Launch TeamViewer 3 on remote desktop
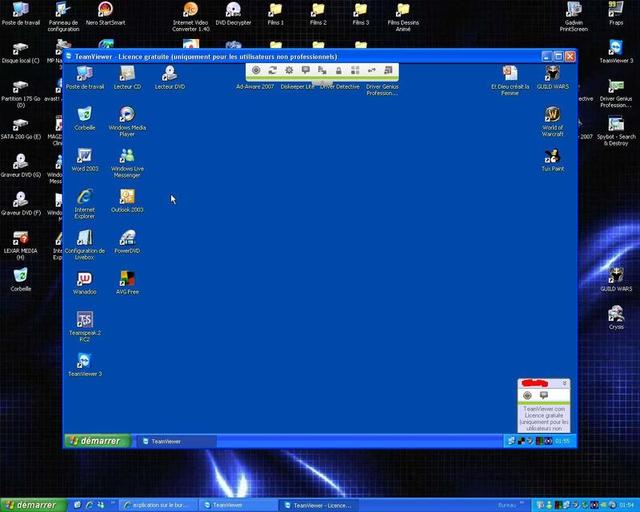The image size is (640, 512). pyautogui.click(x=85, y=365)
